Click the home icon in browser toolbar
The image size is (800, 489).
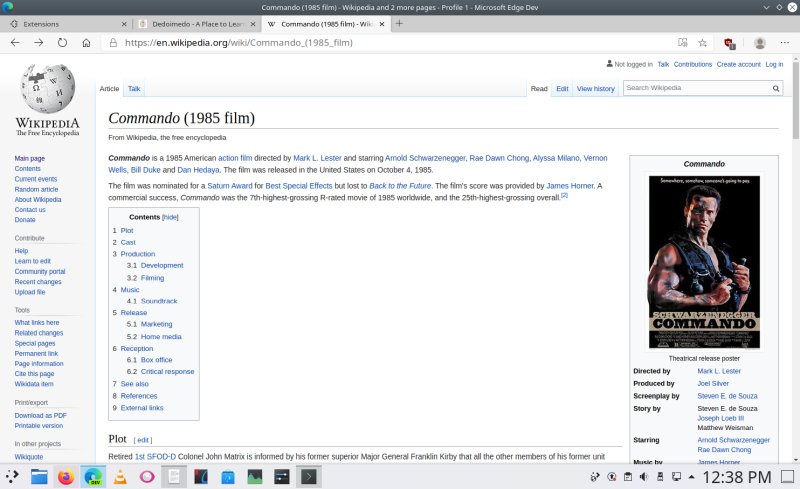tap(87, 43)
